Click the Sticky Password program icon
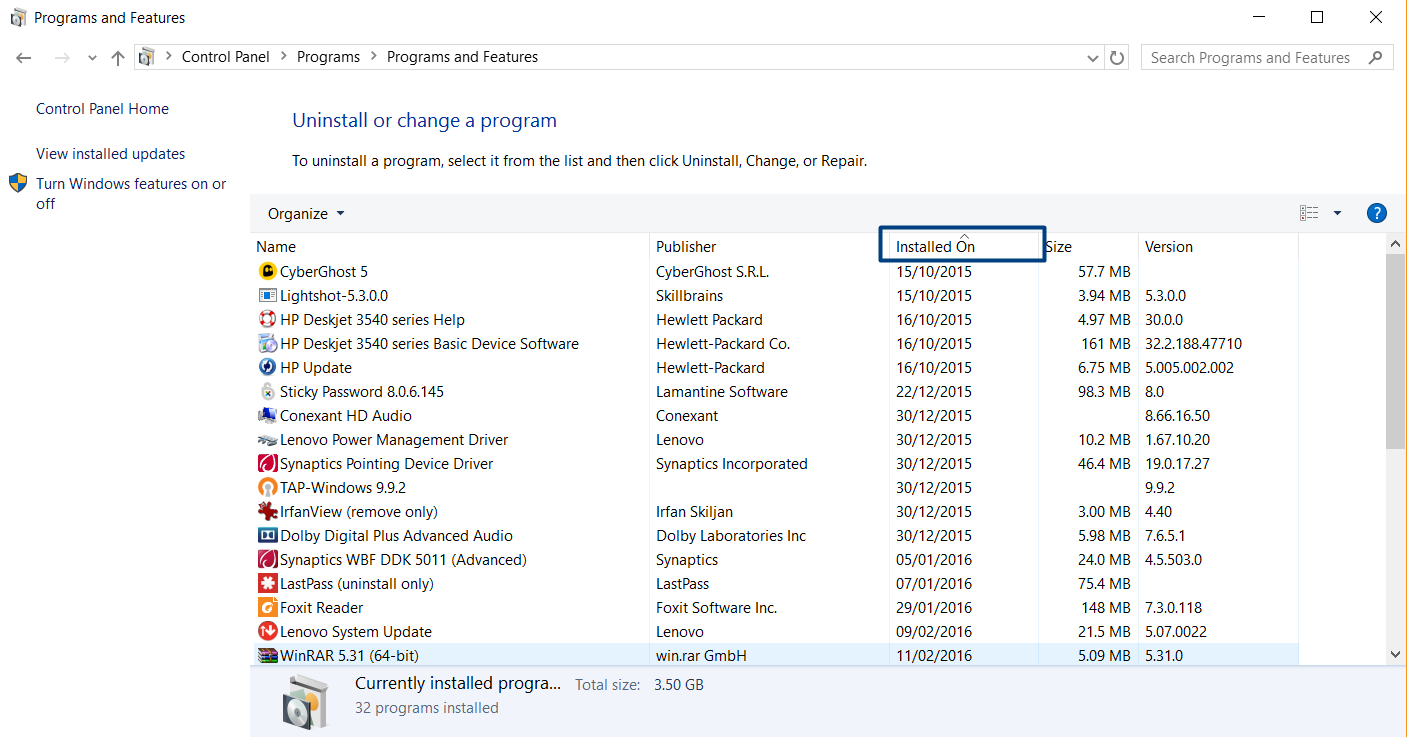 pos(267,391)
